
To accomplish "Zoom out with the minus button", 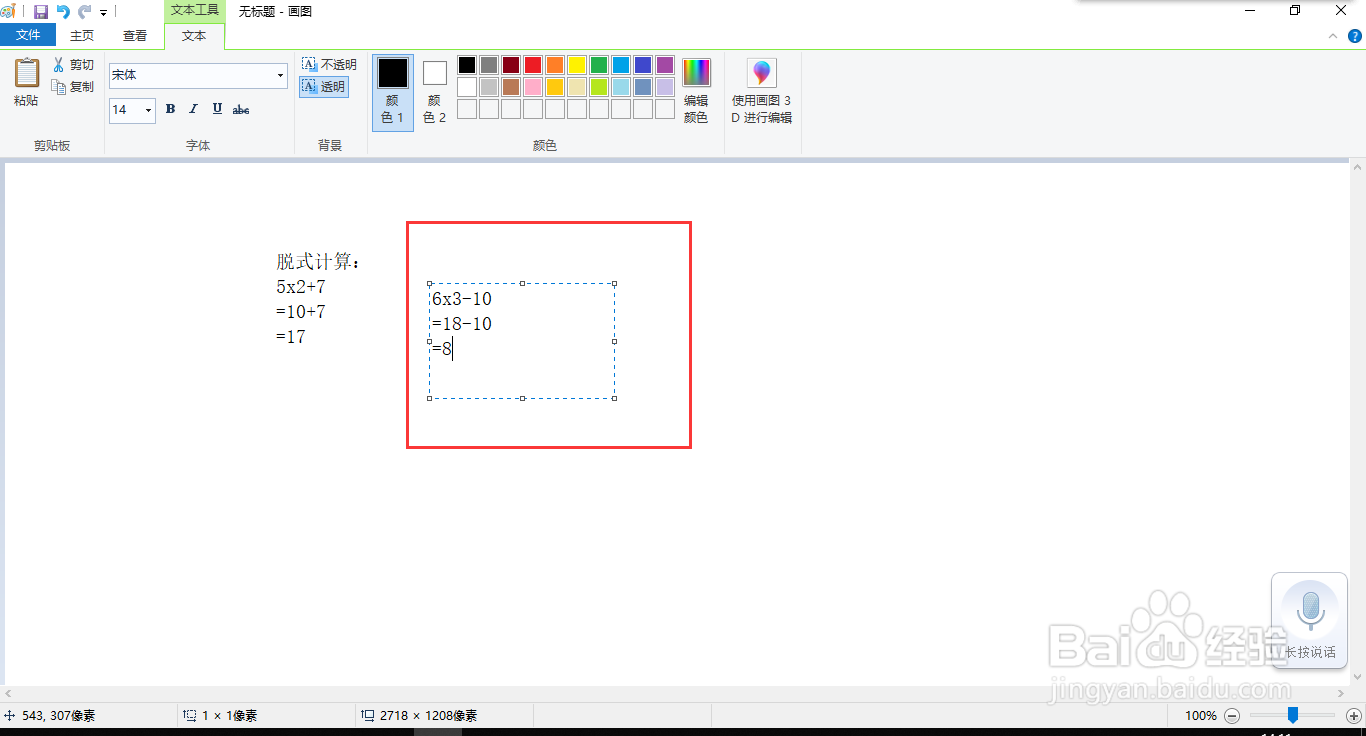I will tap(1232, 715).
